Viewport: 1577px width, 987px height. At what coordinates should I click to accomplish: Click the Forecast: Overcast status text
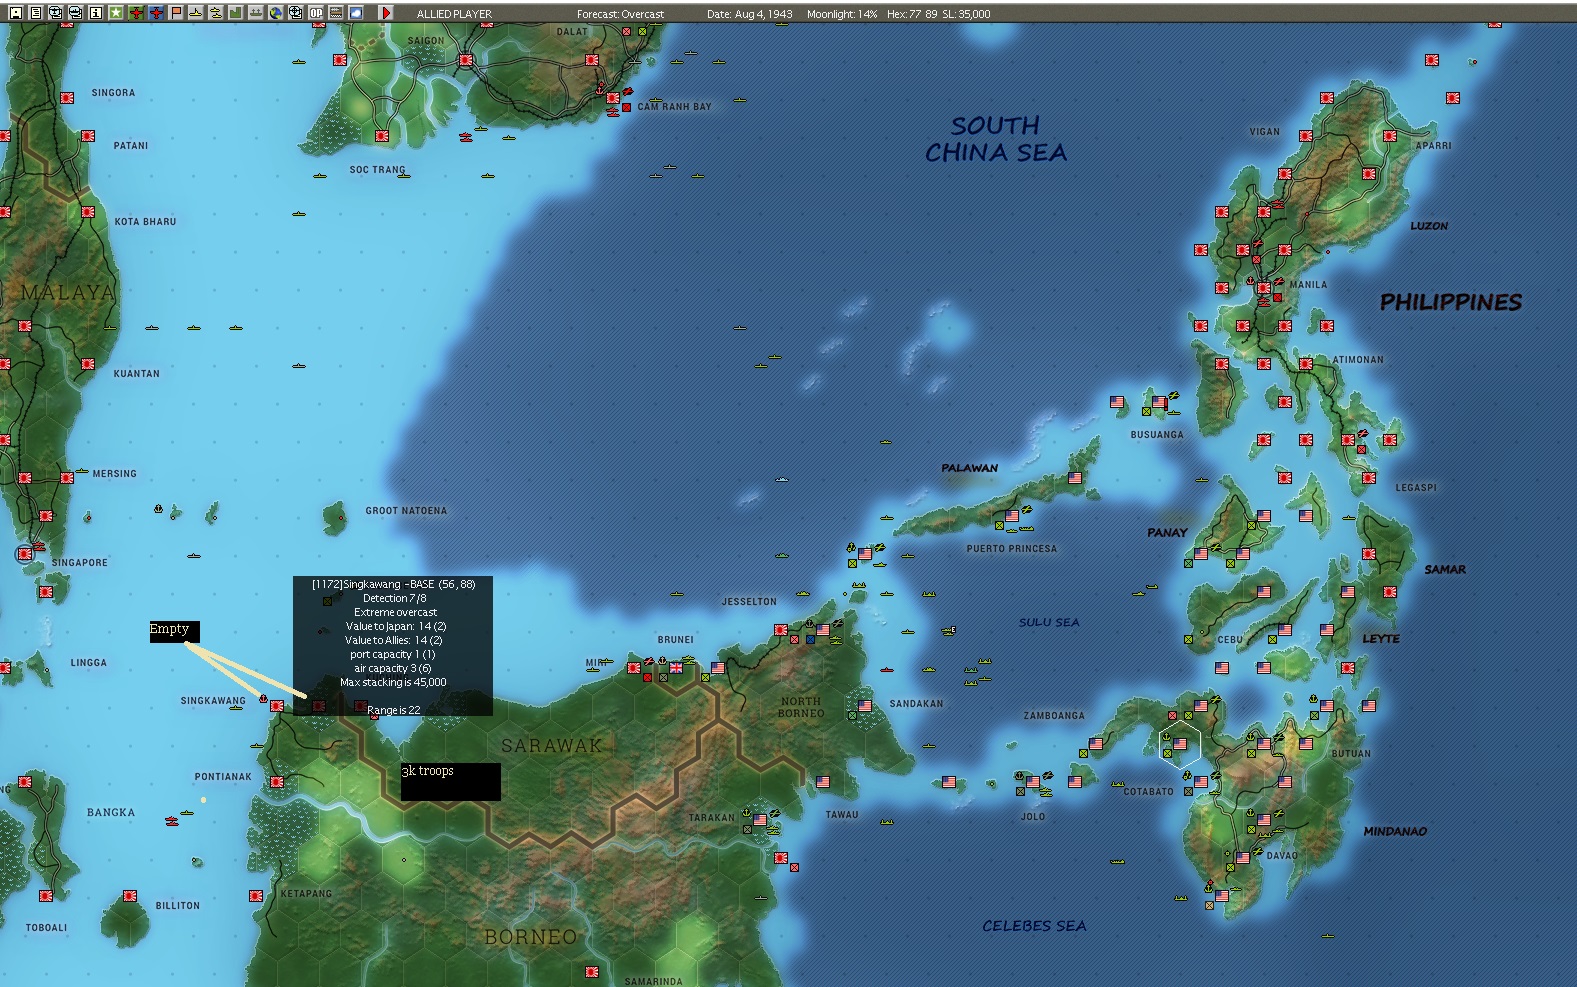pyautogui.click(x=620, y=14)
